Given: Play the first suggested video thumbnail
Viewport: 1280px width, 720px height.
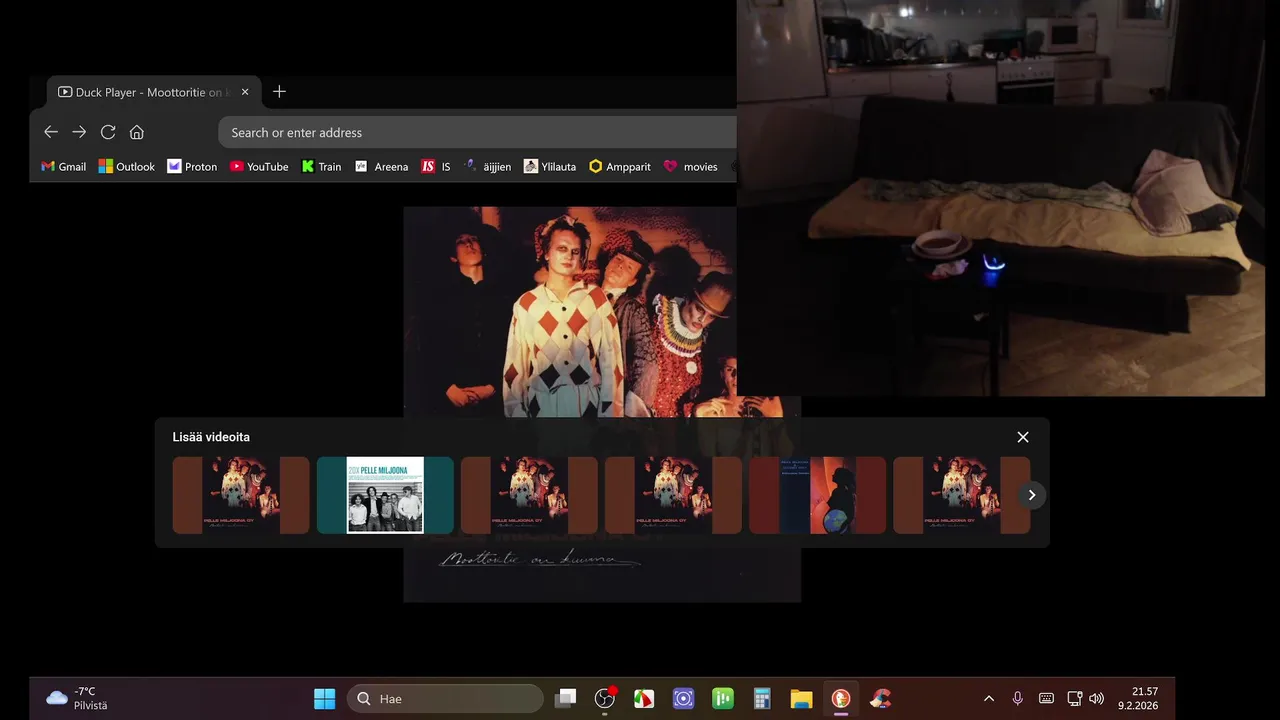Looking at the screenshot, I should coord(241,495).
